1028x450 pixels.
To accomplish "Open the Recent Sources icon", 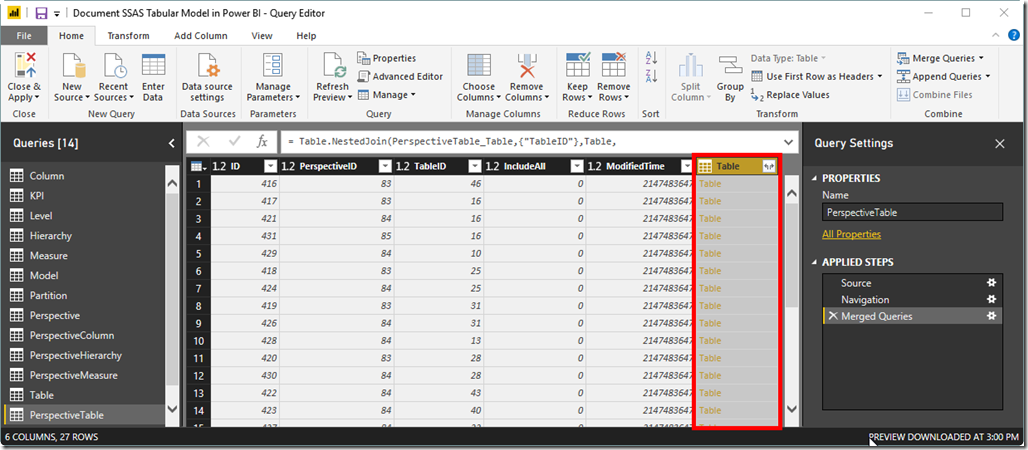I will tap(113, 66).
